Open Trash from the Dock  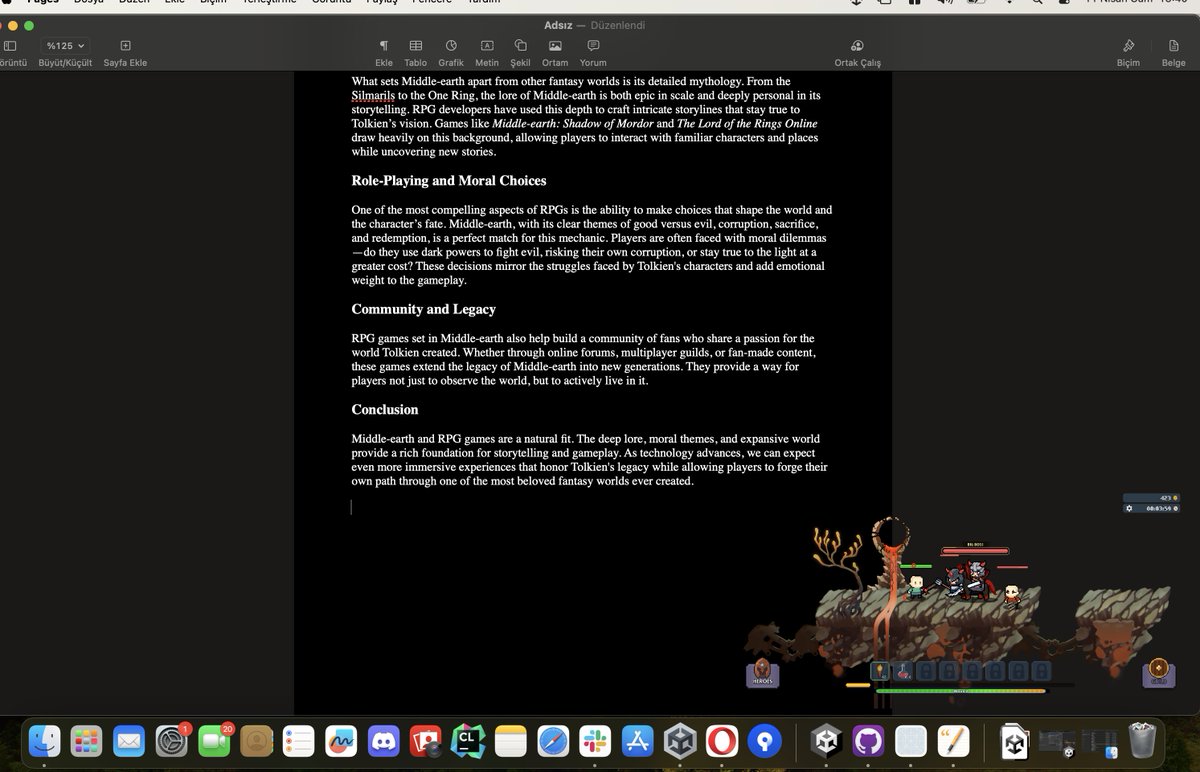(1141, 741)
